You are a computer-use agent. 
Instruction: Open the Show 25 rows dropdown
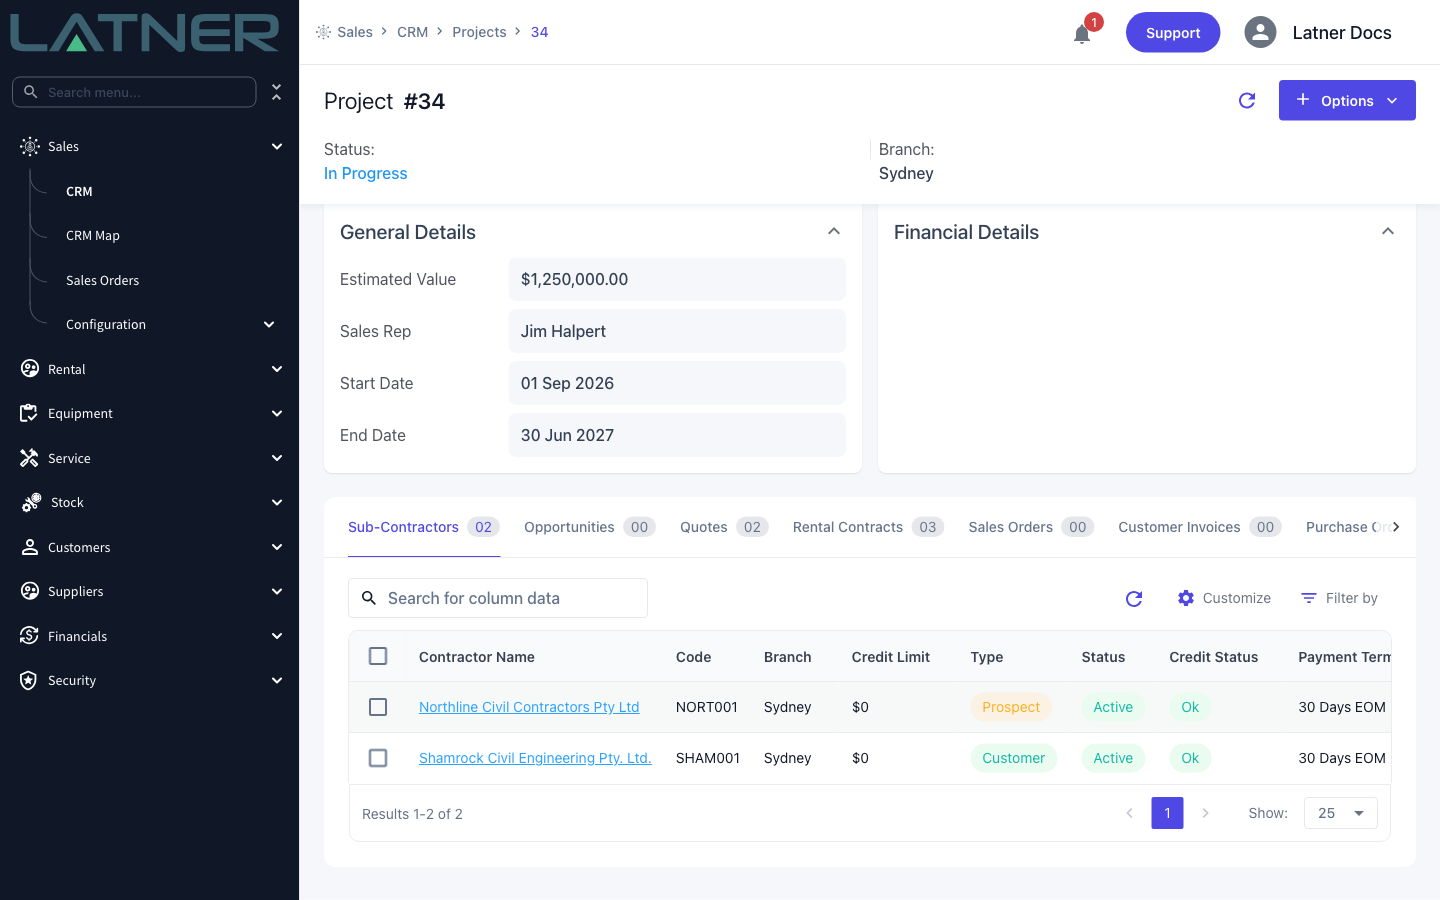pos(1341,813)
